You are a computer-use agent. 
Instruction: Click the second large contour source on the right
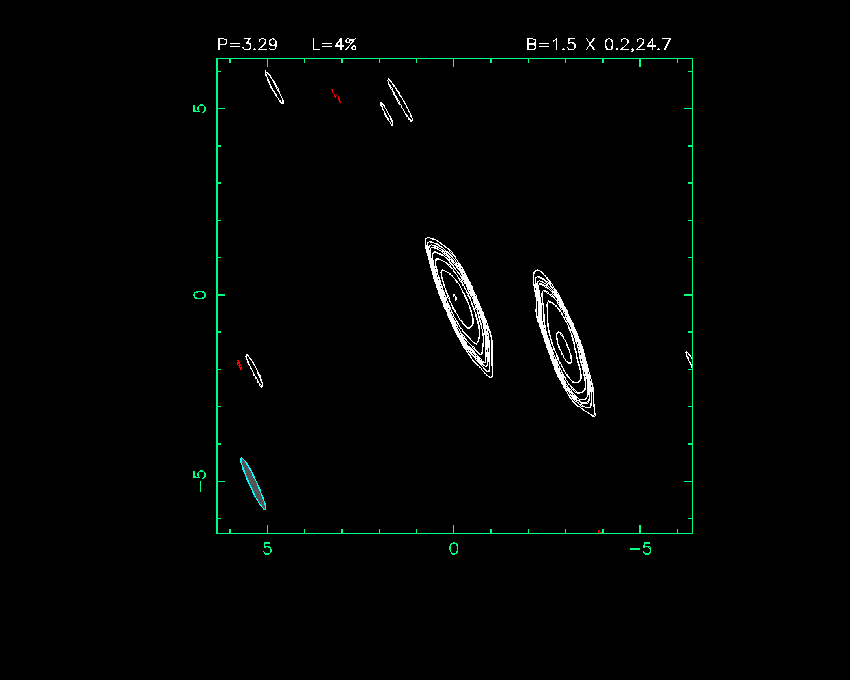click(564, 343)
